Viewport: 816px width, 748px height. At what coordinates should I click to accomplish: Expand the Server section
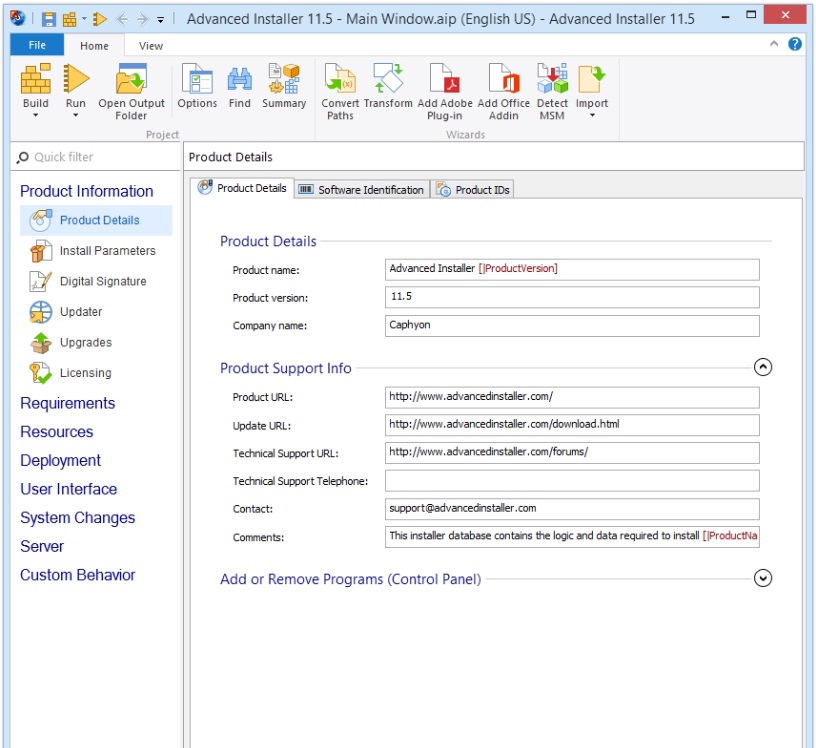pos(42,546)
